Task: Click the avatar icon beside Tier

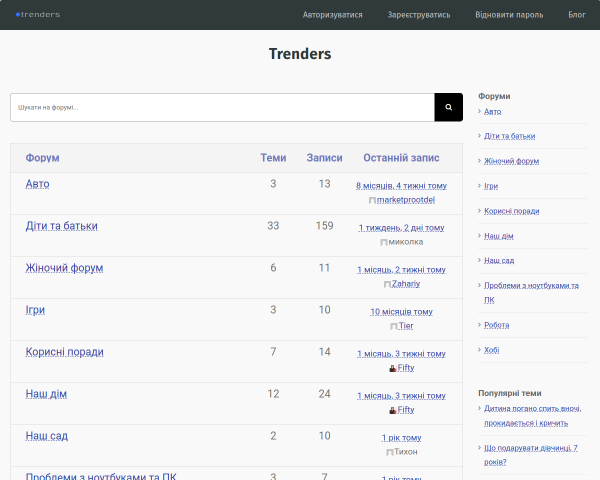Action: (394, 326)
